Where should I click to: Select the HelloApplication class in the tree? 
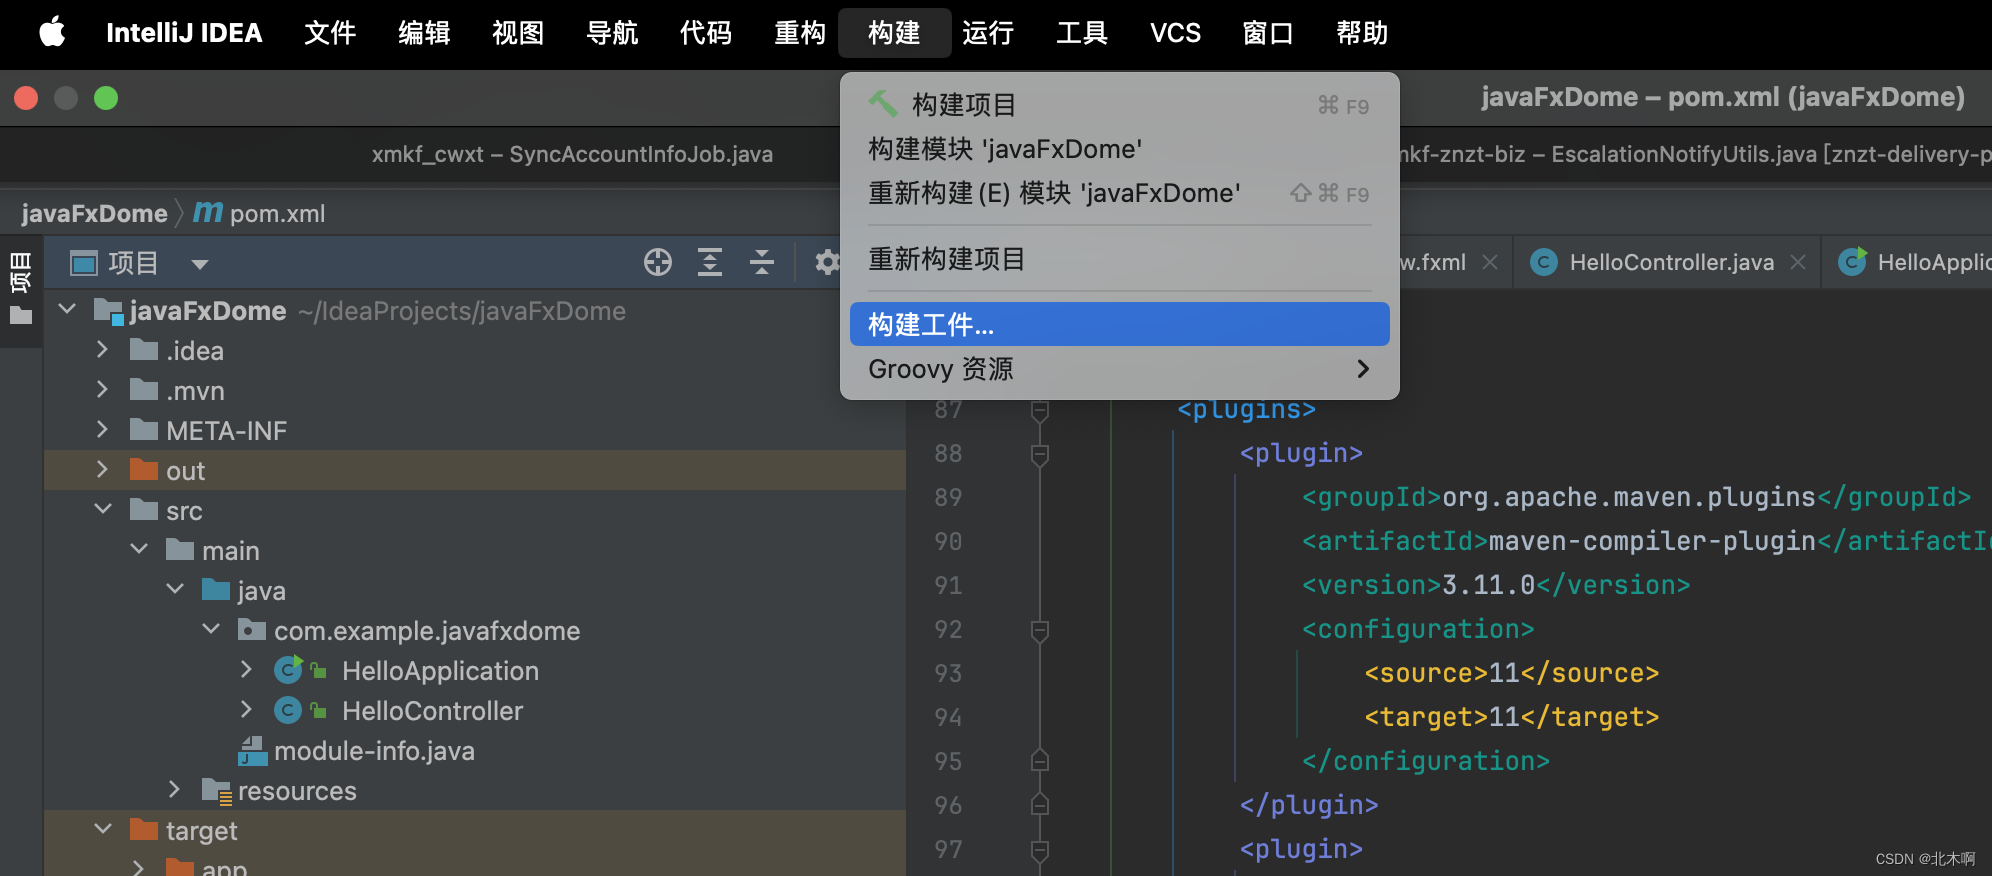pyautogui.click(x=440, y=671)
